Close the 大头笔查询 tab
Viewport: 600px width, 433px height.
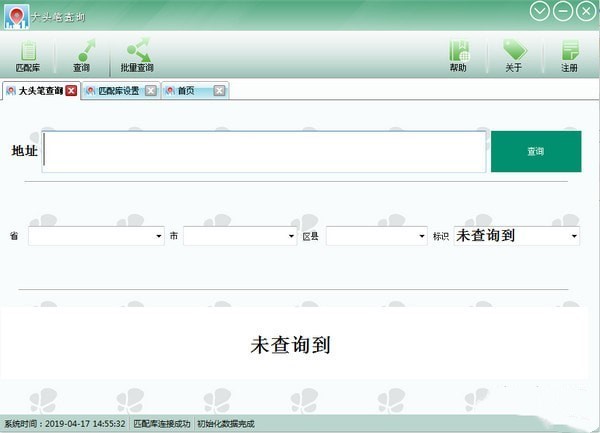pos(71,91)
